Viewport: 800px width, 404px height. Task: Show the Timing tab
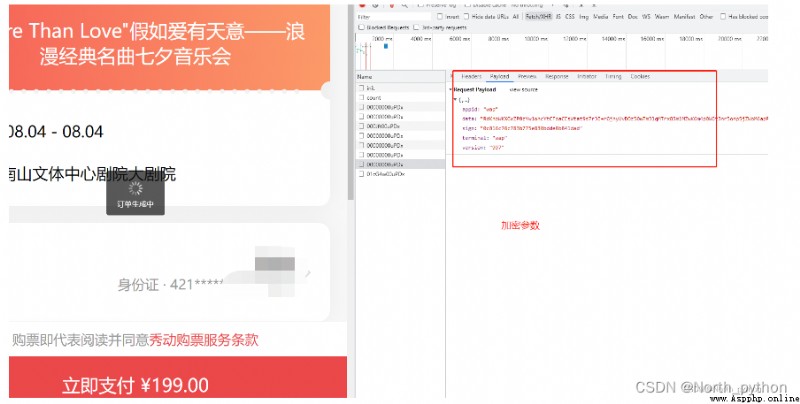click(613, 77)
